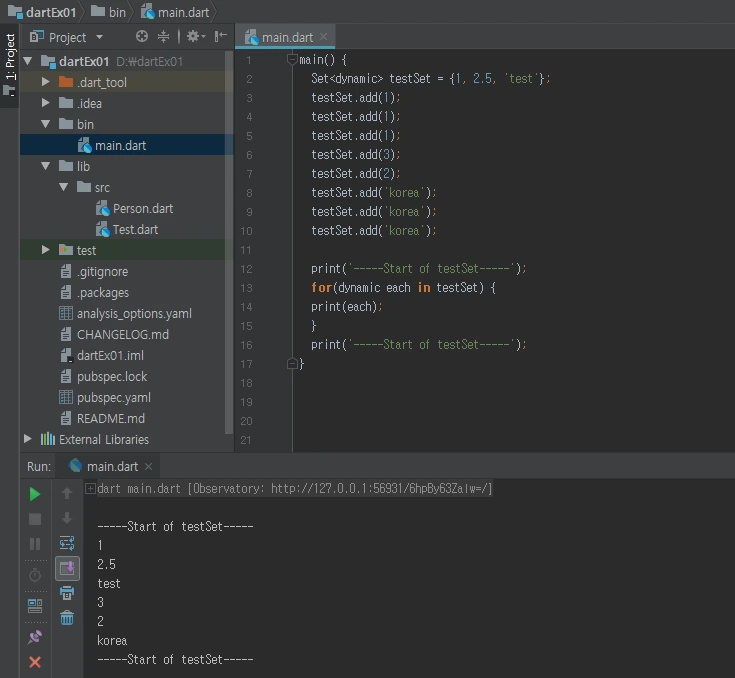Viewport: 735px width, 678px height.
Task: Click the Run (green play) button
Action: coord(34,494)
